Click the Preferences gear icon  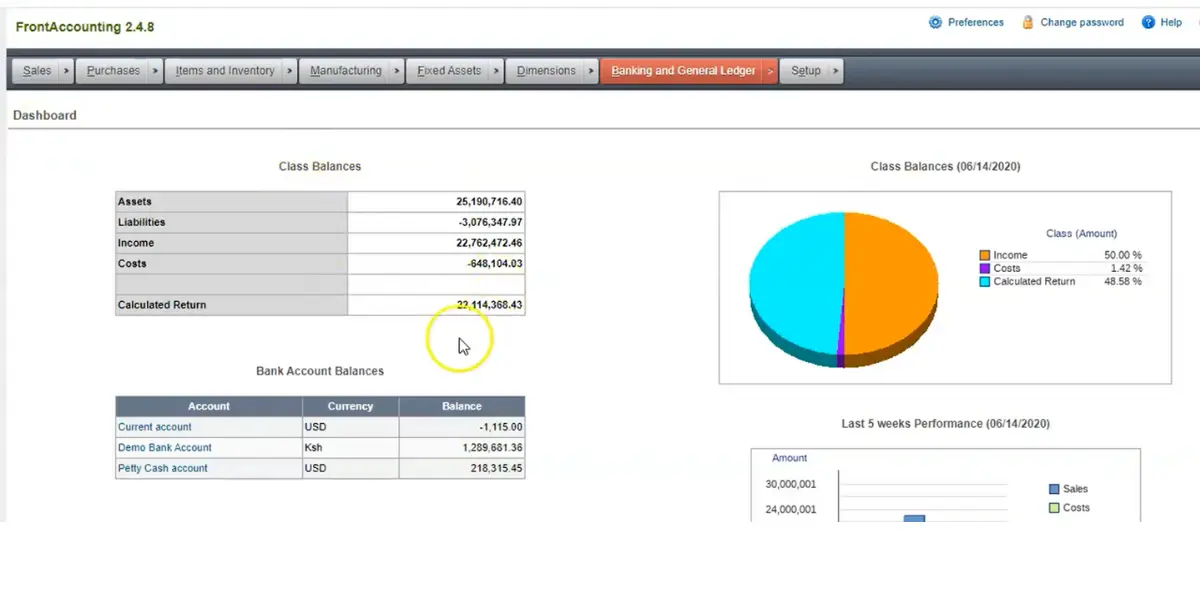click(935, 22)
